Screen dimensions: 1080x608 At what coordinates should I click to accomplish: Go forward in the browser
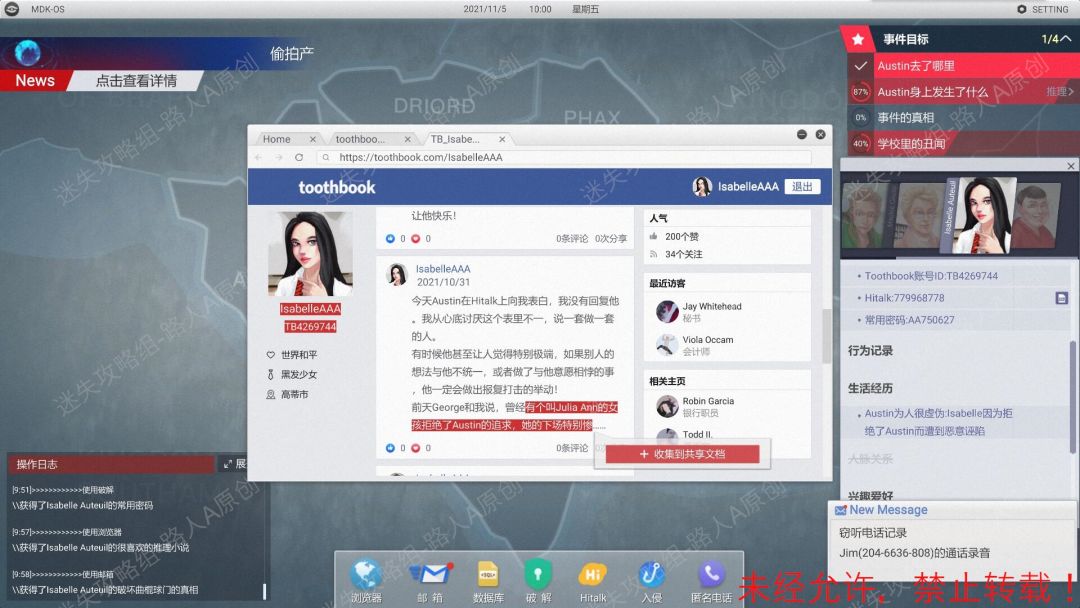click(x=279, y=158)
